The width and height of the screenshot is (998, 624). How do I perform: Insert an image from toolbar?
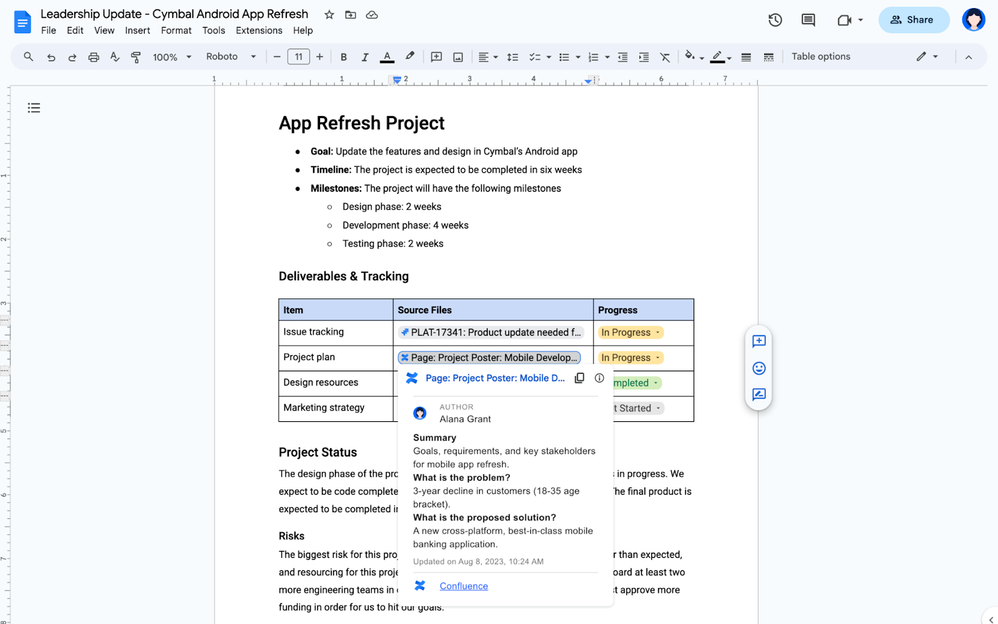(x=458, y=57)
